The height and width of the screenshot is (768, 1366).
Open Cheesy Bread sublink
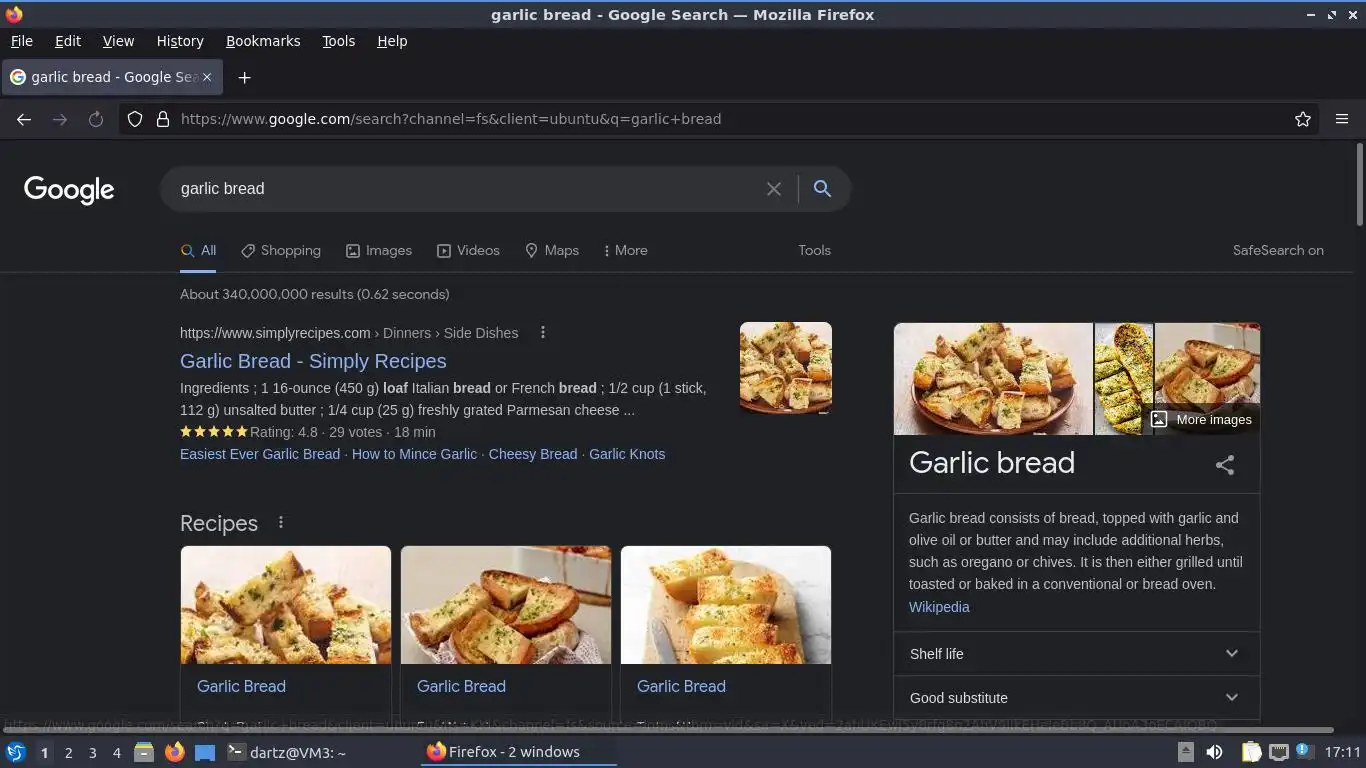(x=533, y=454)
